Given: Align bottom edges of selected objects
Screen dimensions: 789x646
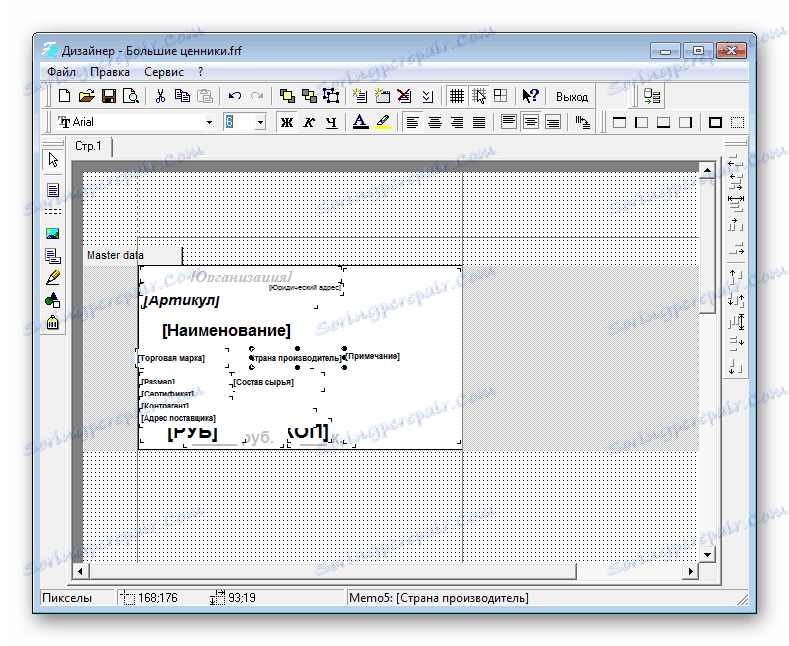Looking at the screenshot, I should 735,366.
